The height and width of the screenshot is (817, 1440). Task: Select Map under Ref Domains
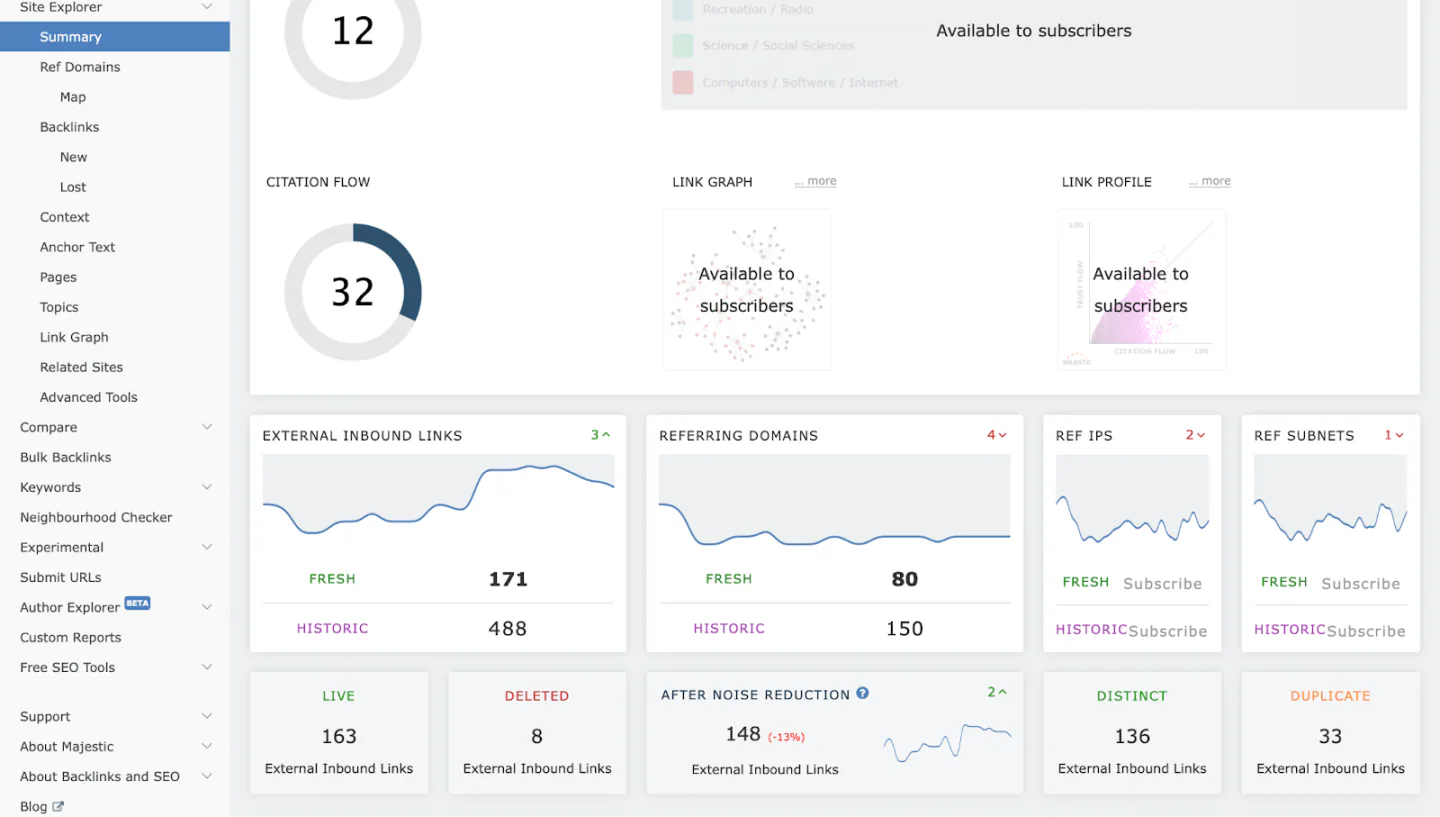[73, 97]
